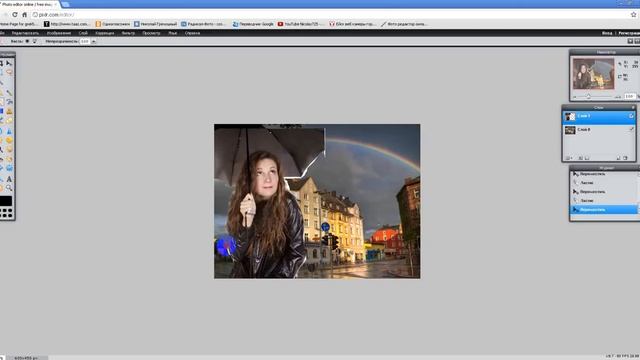Screen dimensions: 640x360
Task: Click the opacity value input field
Action: 84,41
